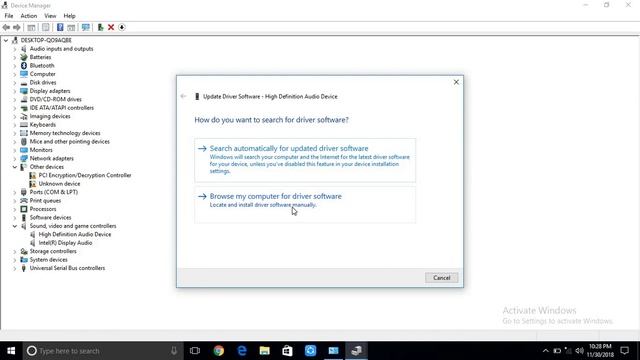The image size is (640, 360).
Task: Click the red X Uninstall device icon
Action: click(111, 27)
